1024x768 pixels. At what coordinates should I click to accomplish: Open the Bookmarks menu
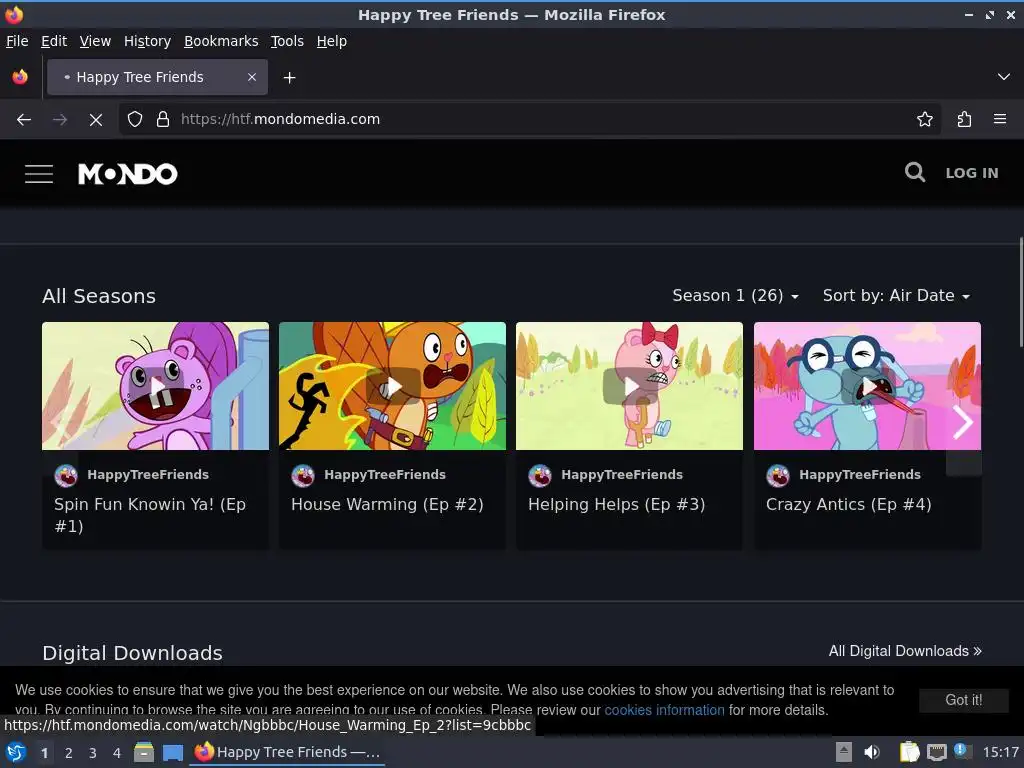point(221,41)
